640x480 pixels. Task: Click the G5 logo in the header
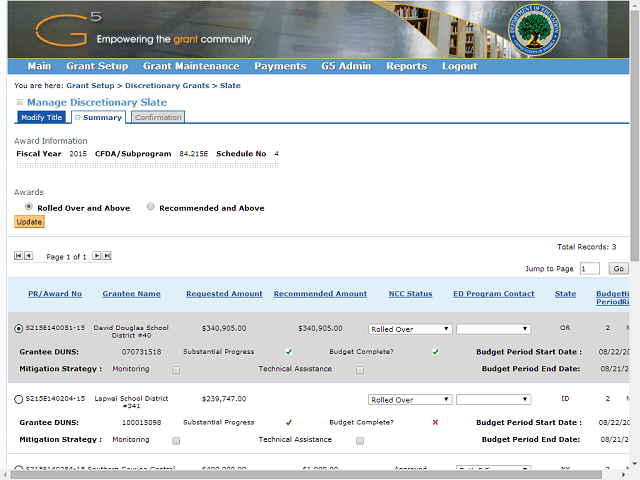coord(67,29)
